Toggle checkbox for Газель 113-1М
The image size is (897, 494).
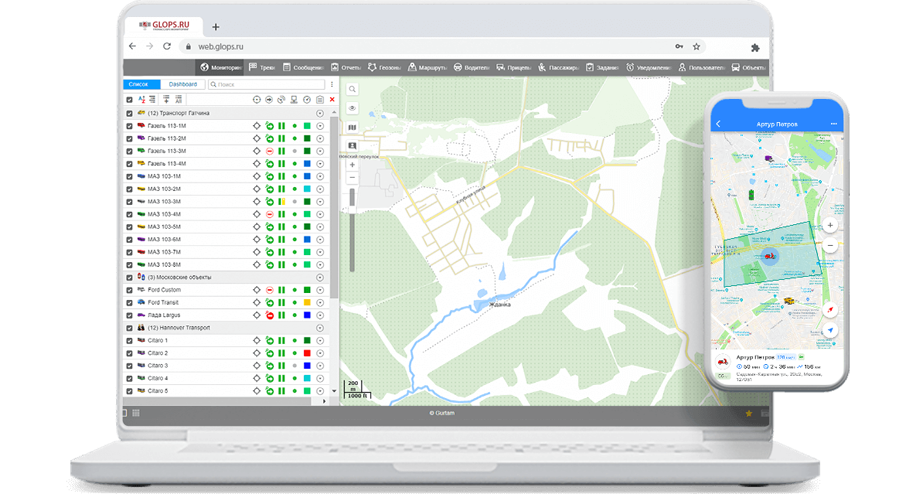coord(129,126)
